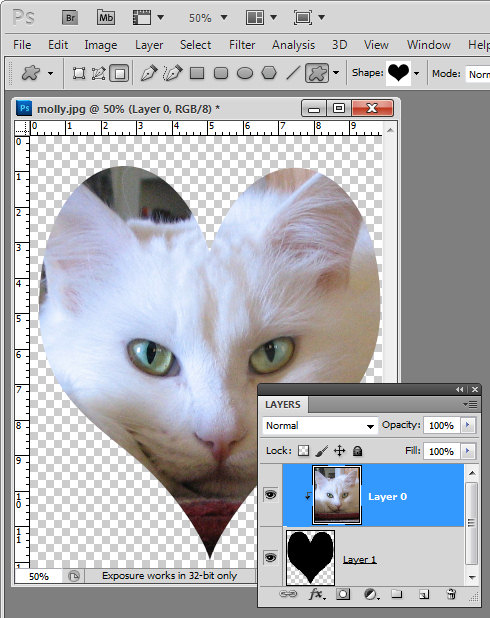Select the Ellipse shape tool
The width and height of the screenshot is (490, 618).
(245, 73)
